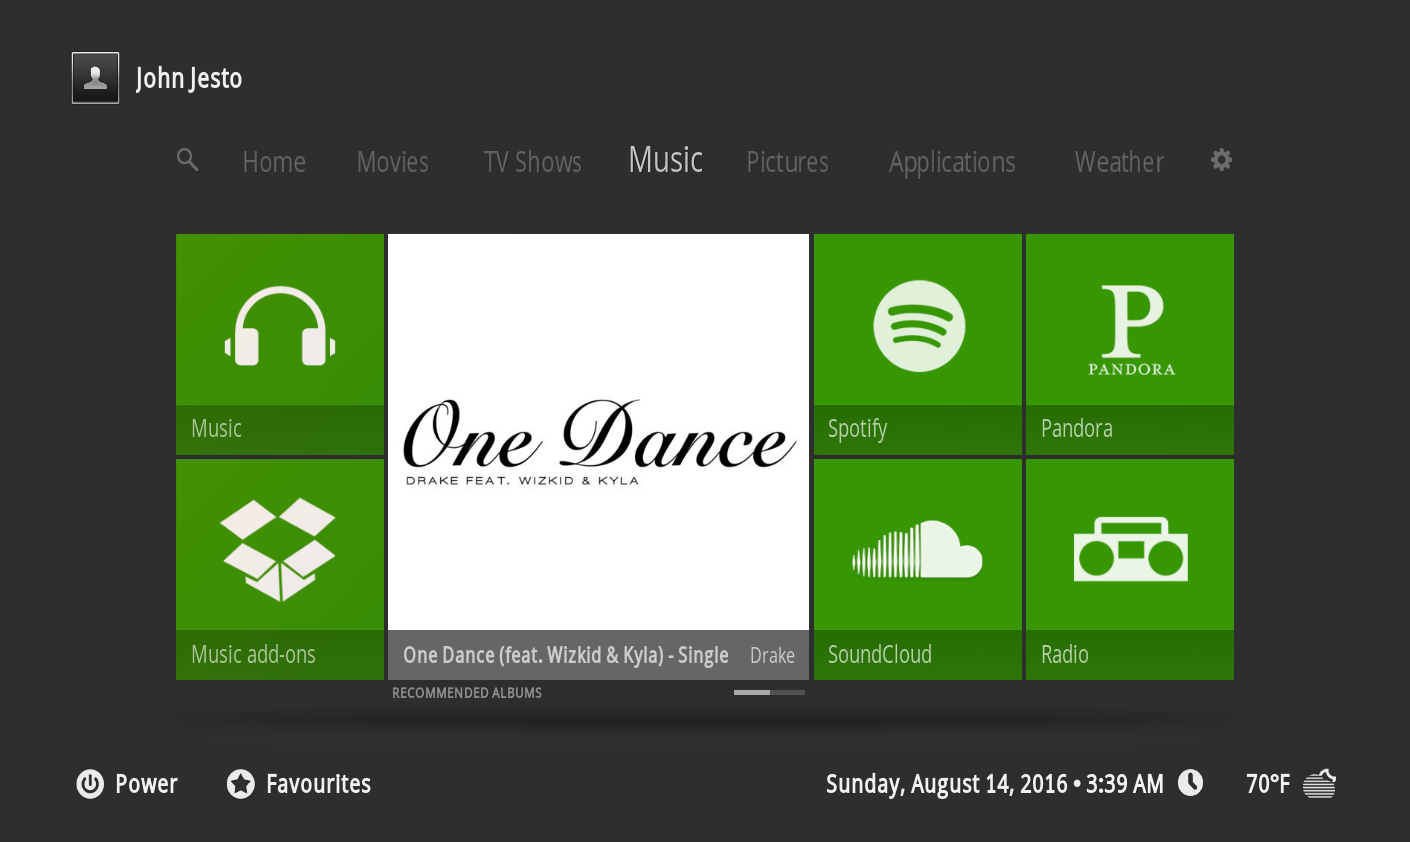This screenshot has height=842, width=1410.
Task: Open the Pictures menu
Action: [x=788, y=162]
